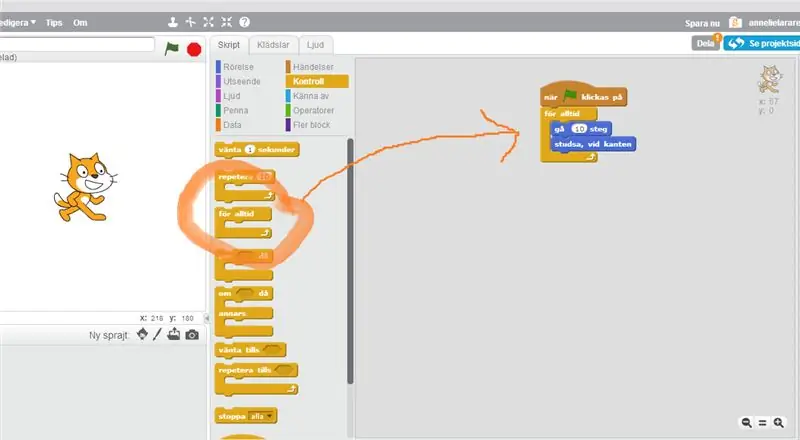Zoom out the scripts area
Image resolution: width=800 pixels, height=440 pixels.
[746, 423]
